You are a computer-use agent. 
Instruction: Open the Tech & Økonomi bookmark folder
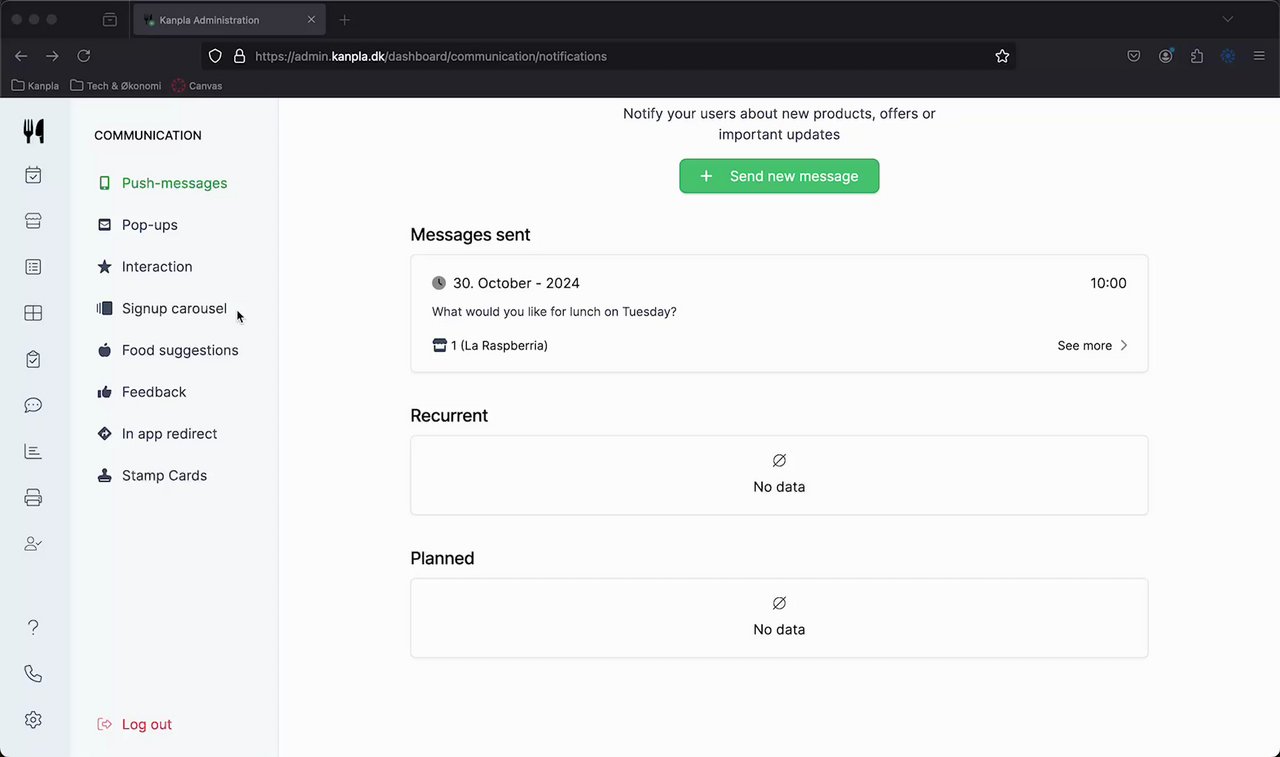pos(115,86)
